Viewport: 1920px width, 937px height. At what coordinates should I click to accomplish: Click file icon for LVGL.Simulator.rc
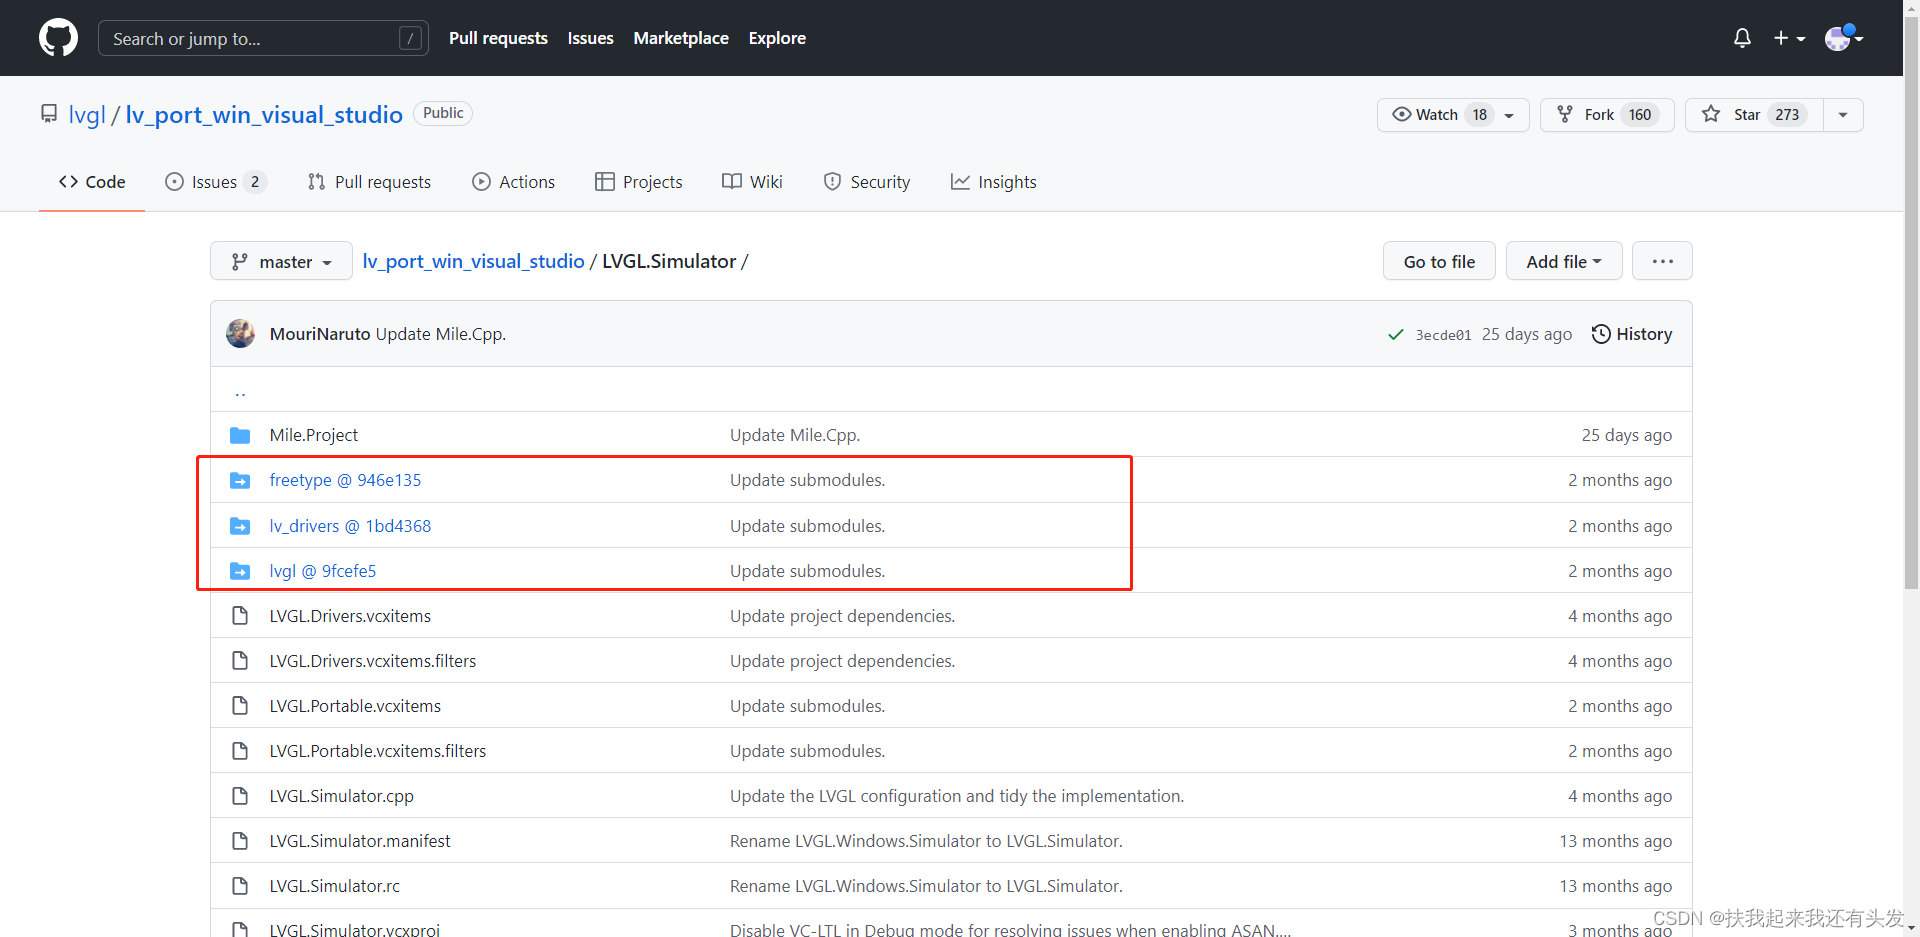(x=240, y=886)
